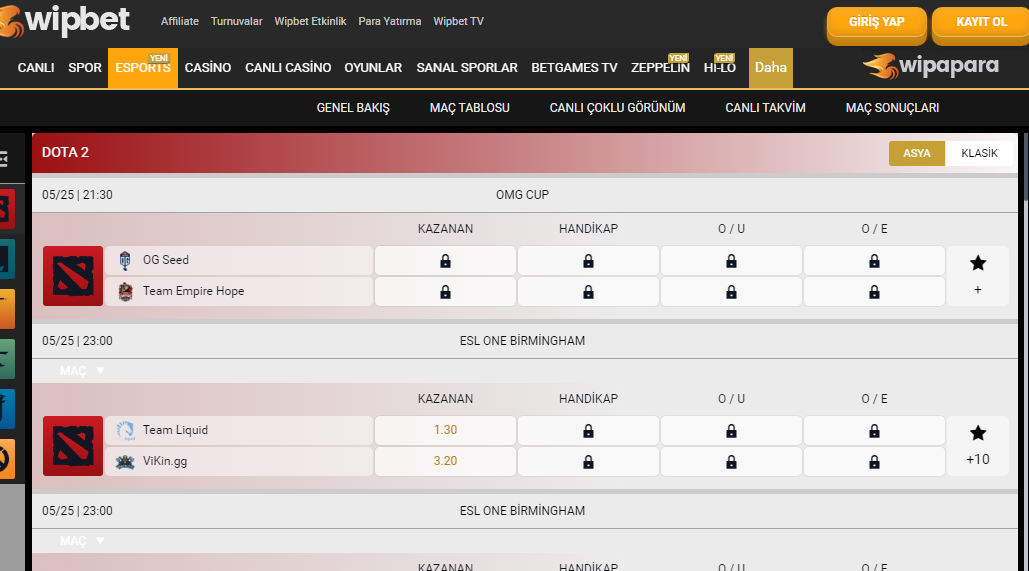Open SANAL SPORLAR section
The image size is (1029, 571).
tap(467, 68)
